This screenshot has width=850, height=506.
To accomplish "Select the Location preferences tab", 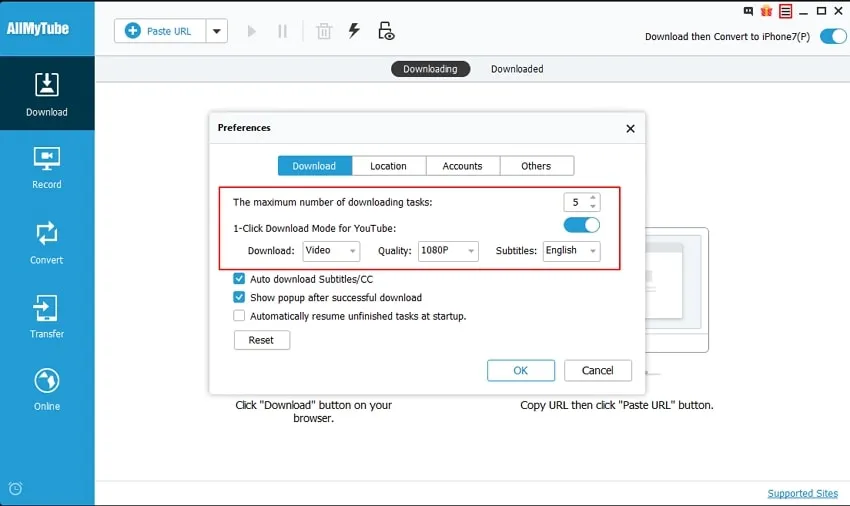I will click(389, 166).
